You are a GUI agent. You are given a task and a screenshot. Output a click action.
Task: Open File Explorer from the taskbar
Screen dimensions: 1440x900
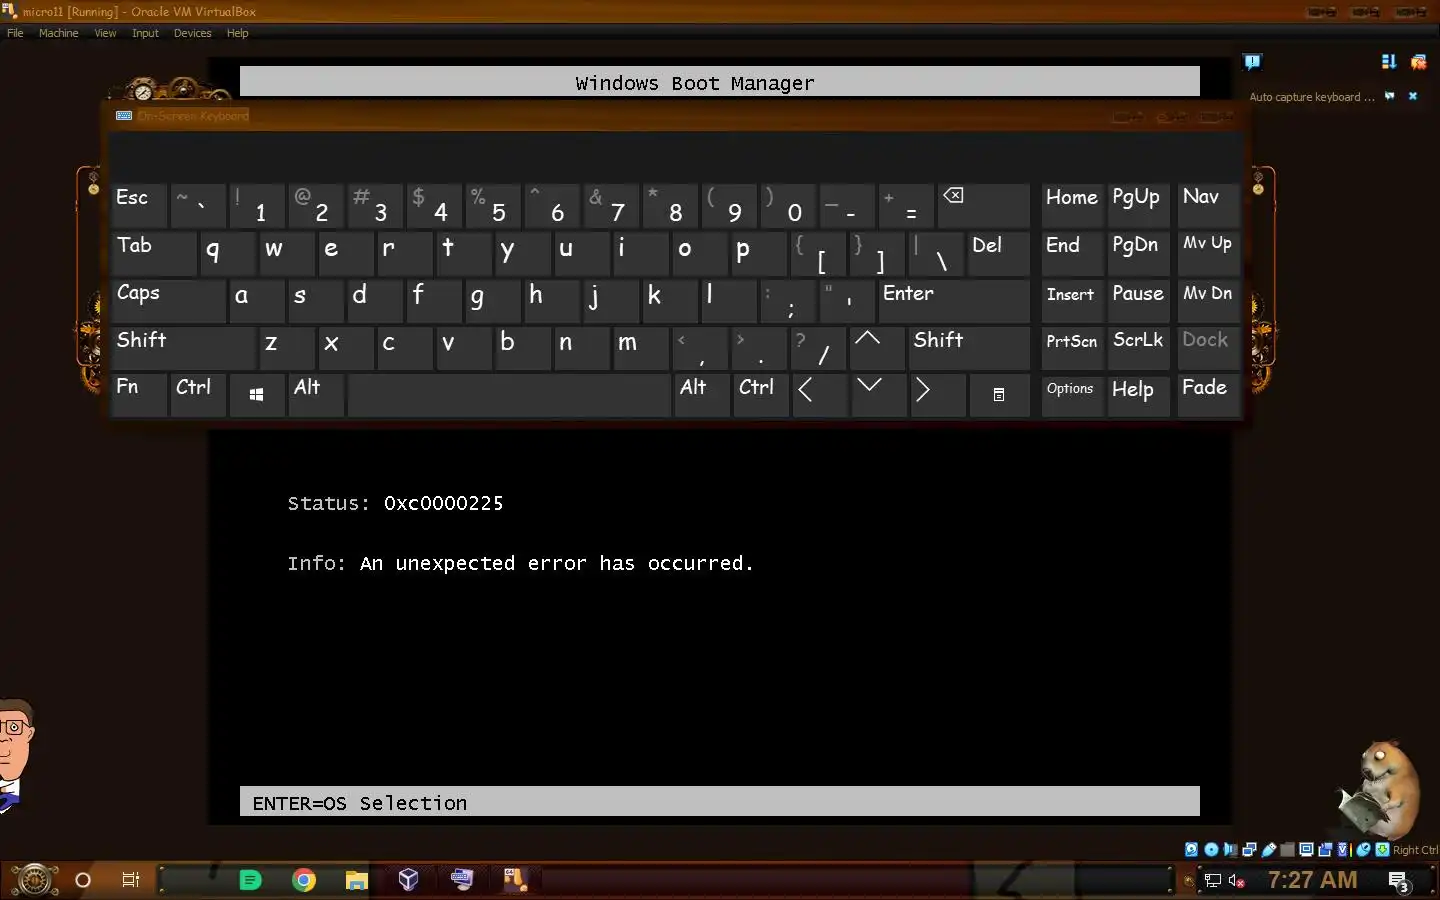[357, 880]
